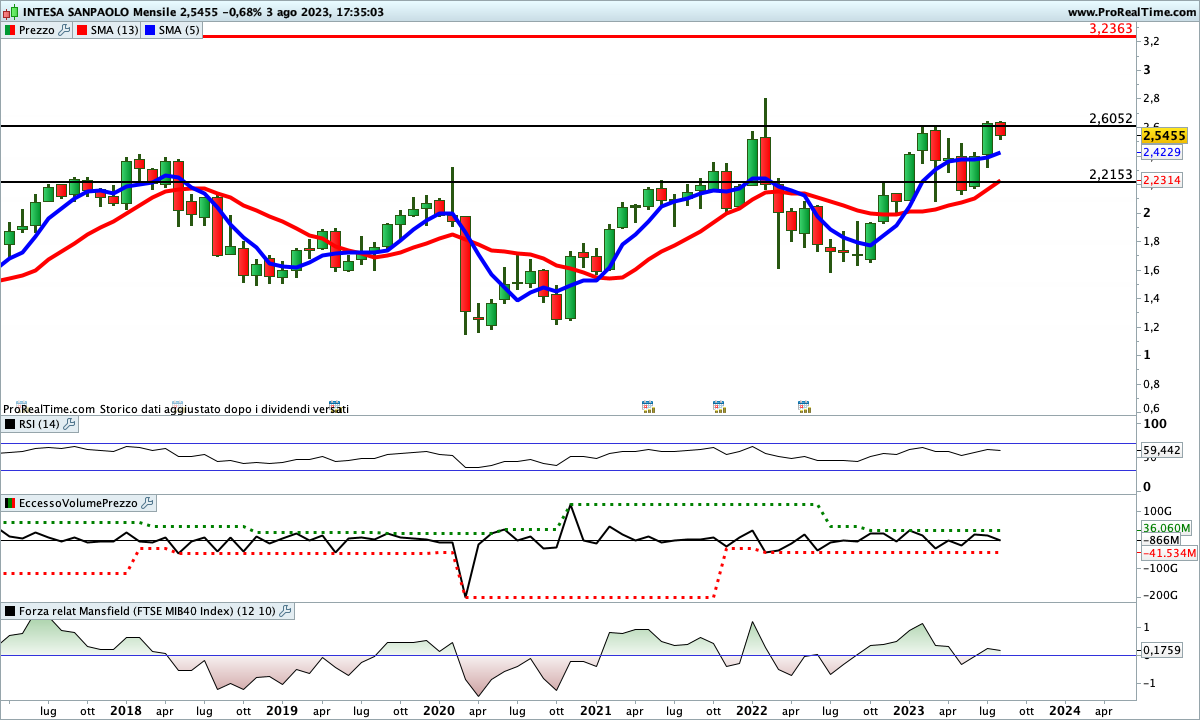Viewport: 1200px width, 720px height.
Task: Click the yellow 2,5455 current price tag
Action: [1164, 135]
